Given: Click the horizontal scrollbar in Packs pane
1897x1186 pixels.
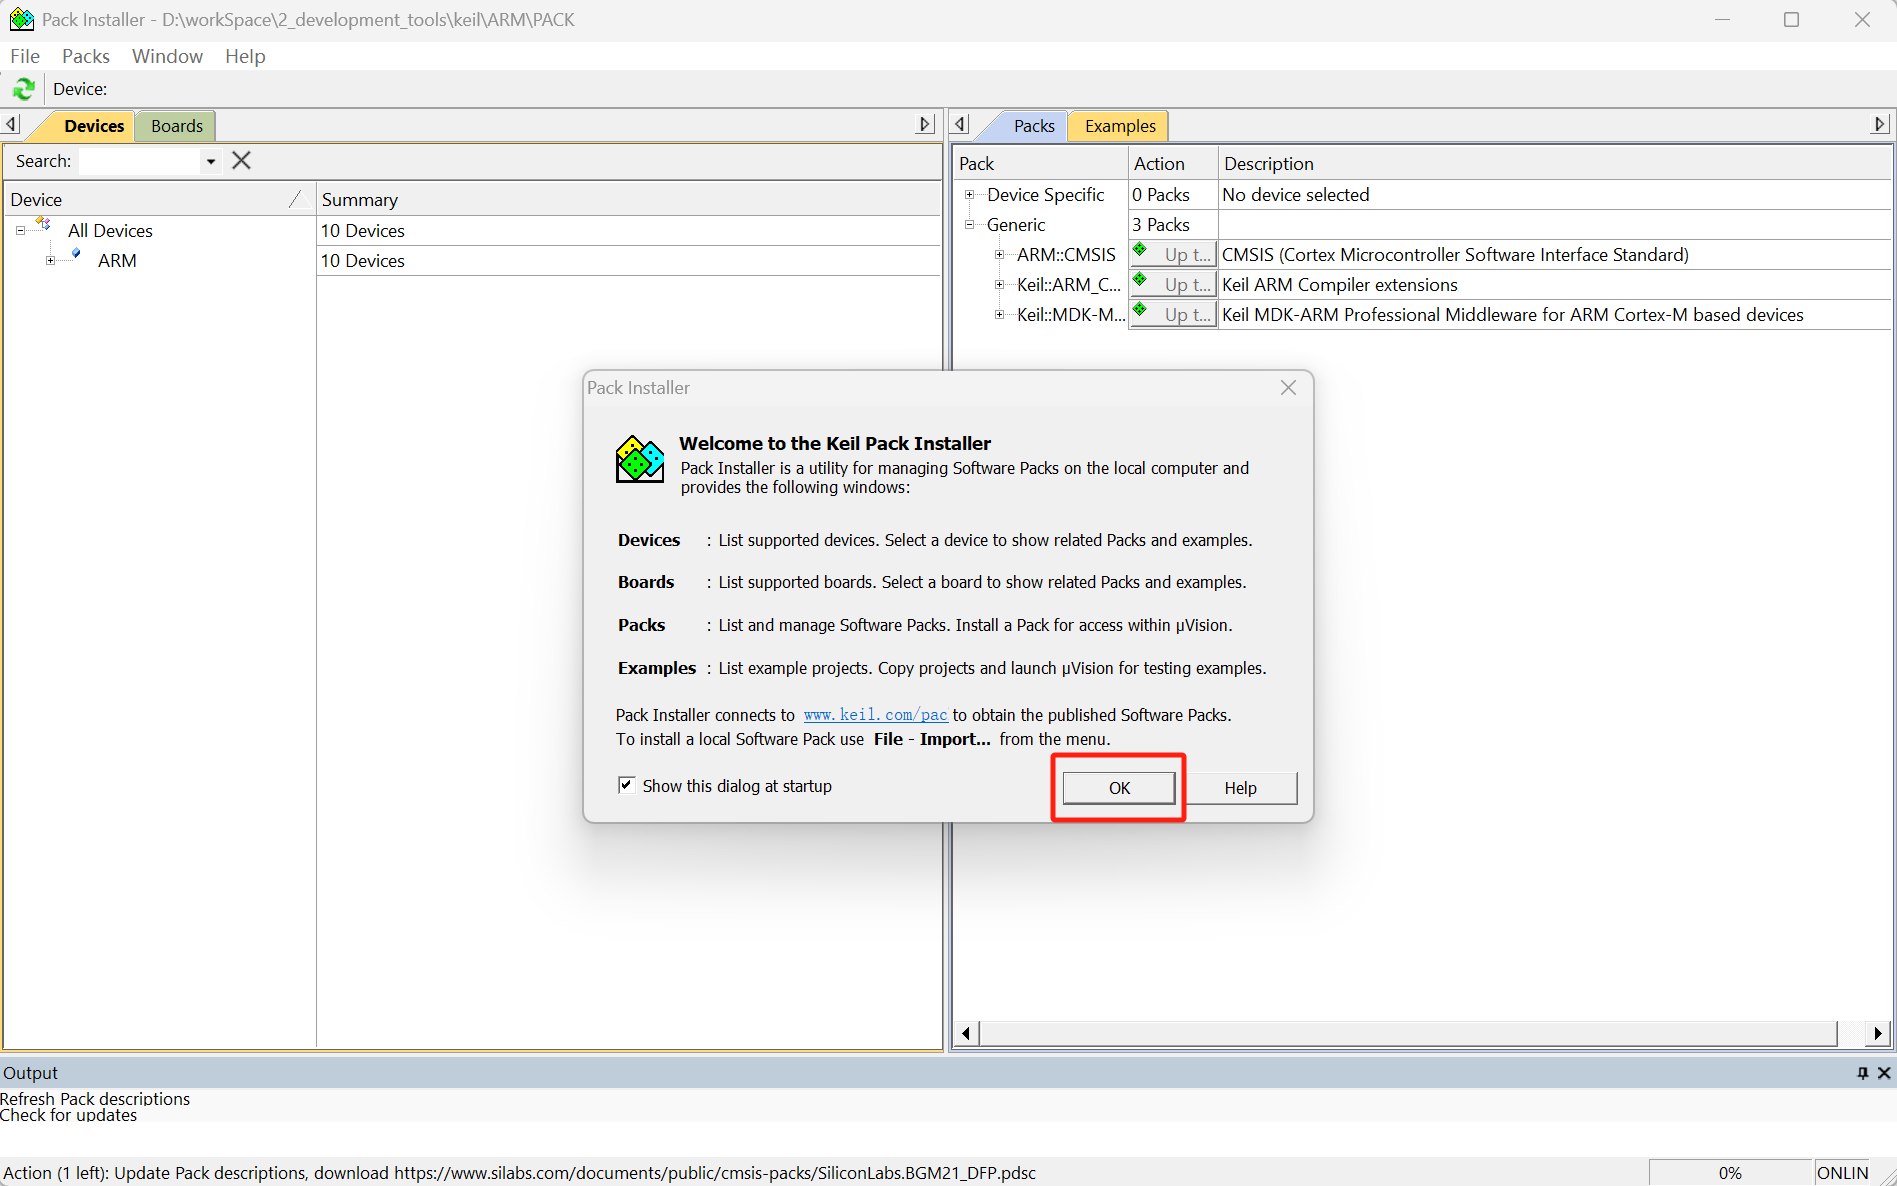Looking at the screenshot, I should click(x=1407, y=1033).
